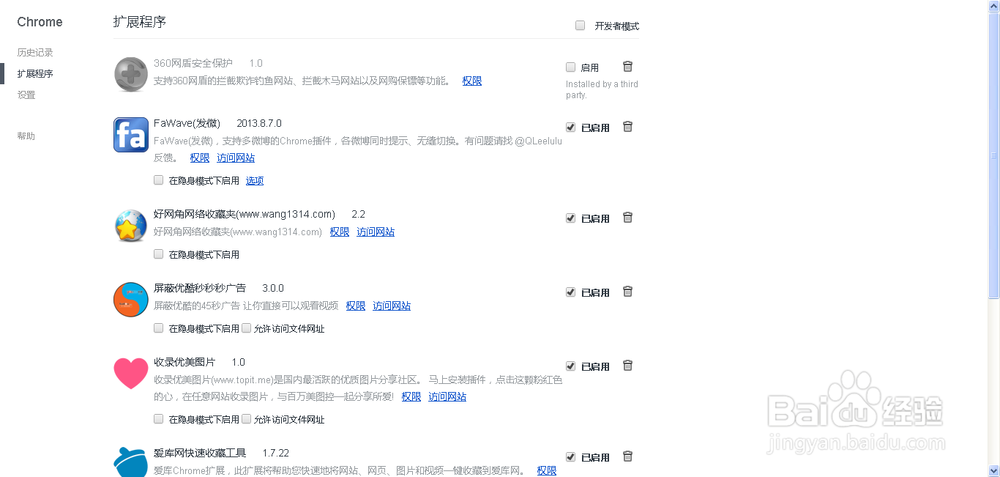Click the FaWave version text 2013.8.7.0
The width and height of the screenshot is (1000, 477).
[x=259, y=123]
